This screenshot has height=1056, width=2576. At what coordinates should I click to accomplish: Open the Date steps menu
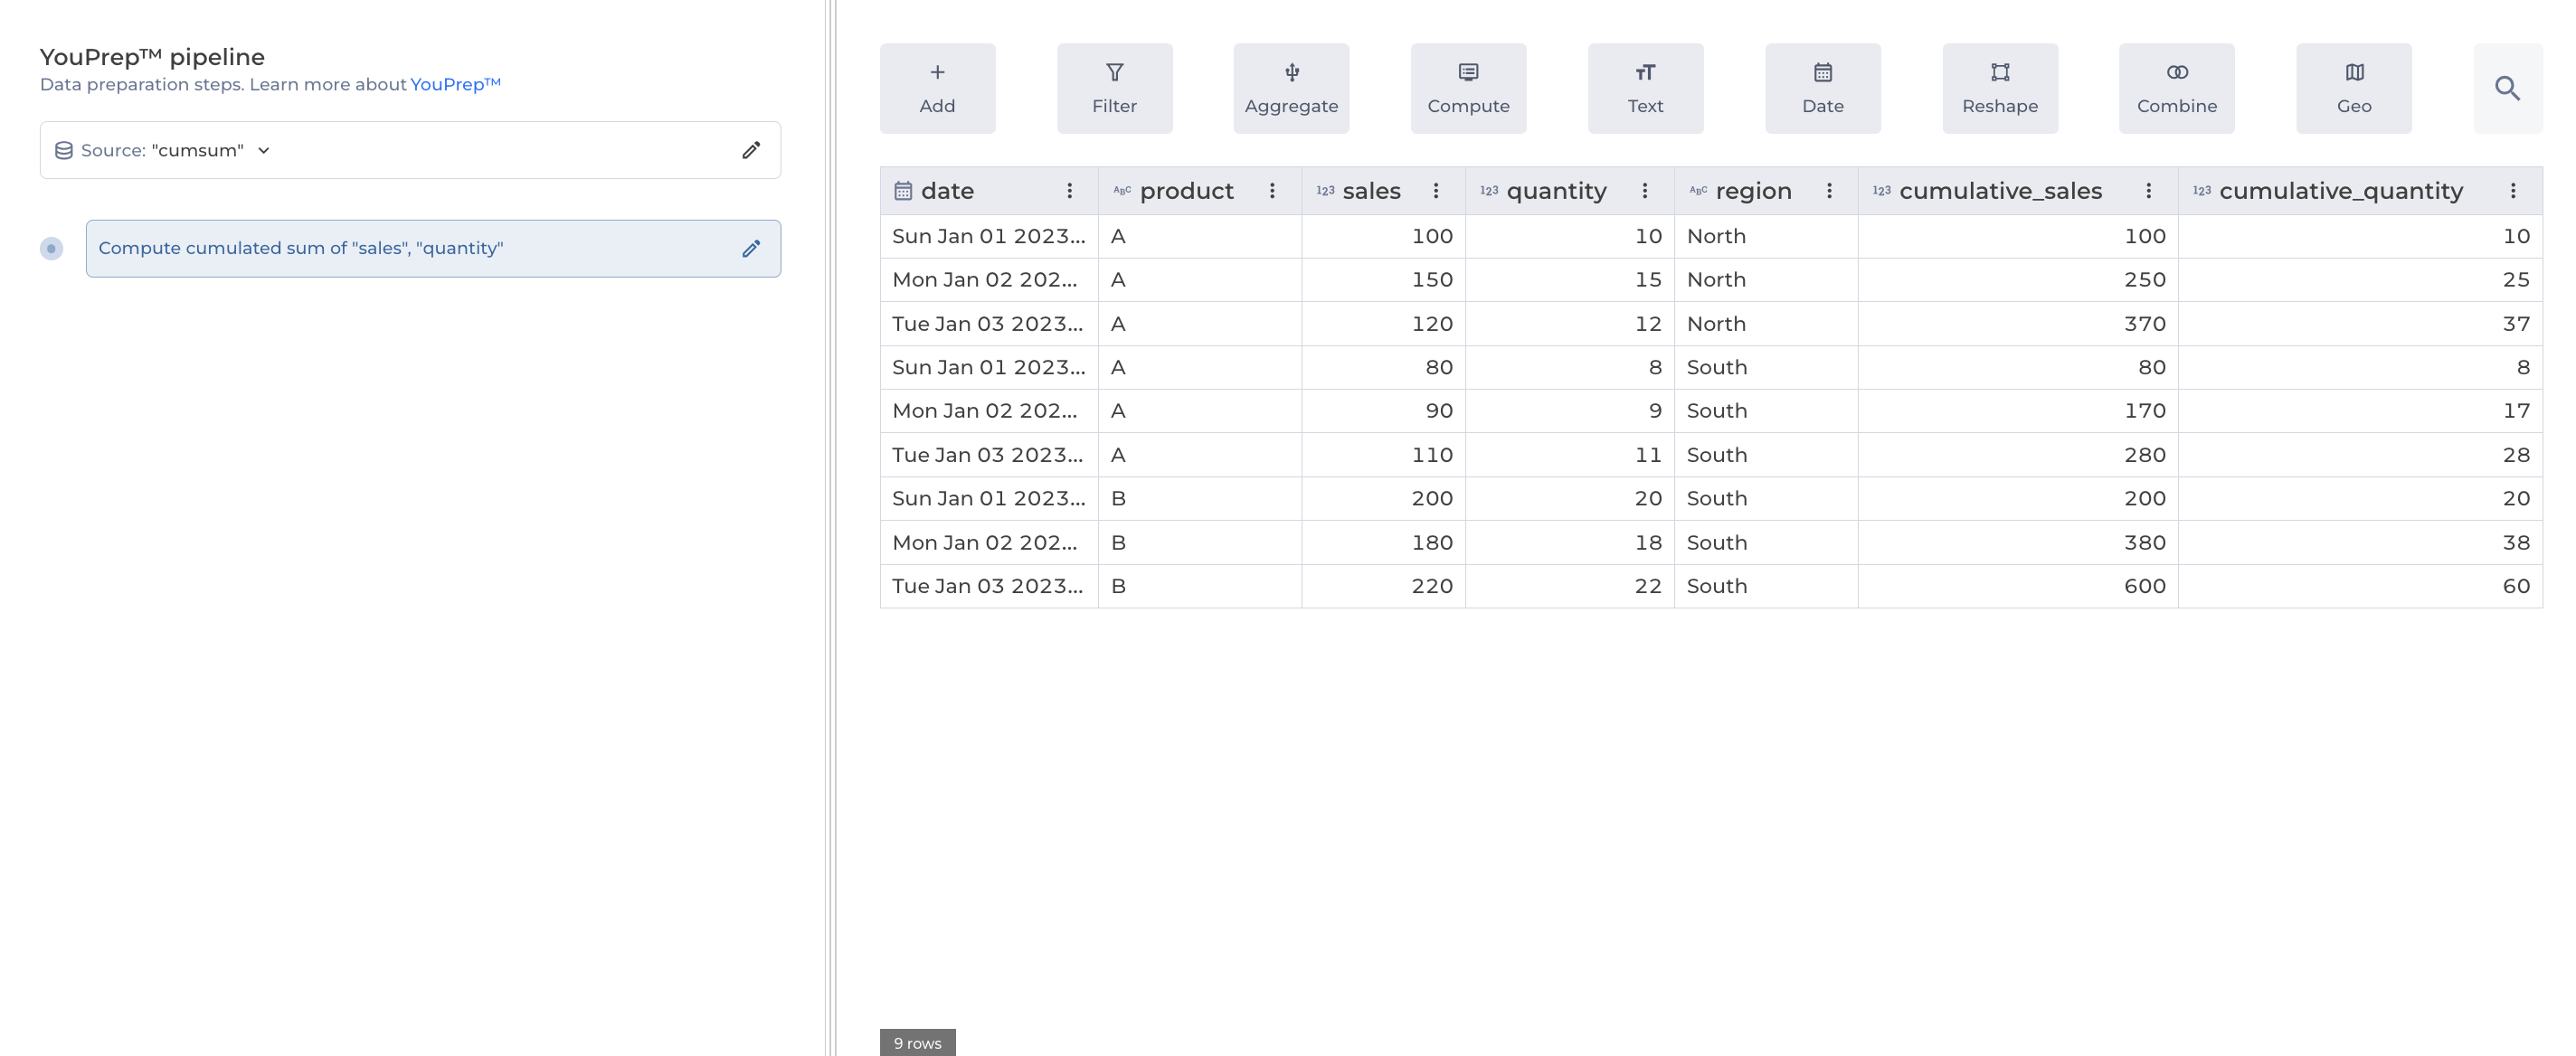(1822, 88)
